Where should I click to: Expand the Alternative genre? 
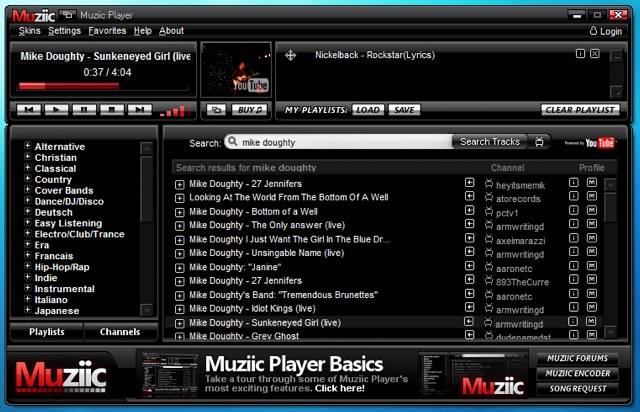(27, 145)
